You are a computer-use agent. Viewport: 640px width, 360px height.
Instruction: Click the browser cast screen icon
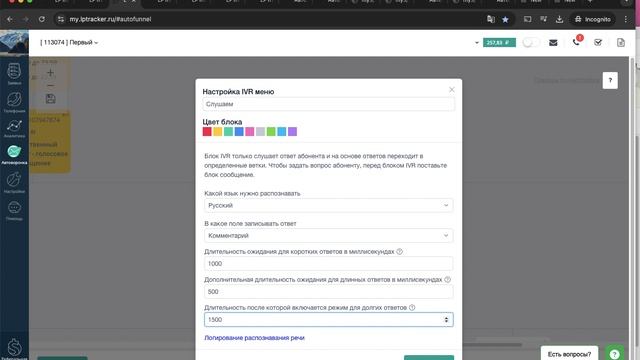pyautogui.click(x=527, y=19)
